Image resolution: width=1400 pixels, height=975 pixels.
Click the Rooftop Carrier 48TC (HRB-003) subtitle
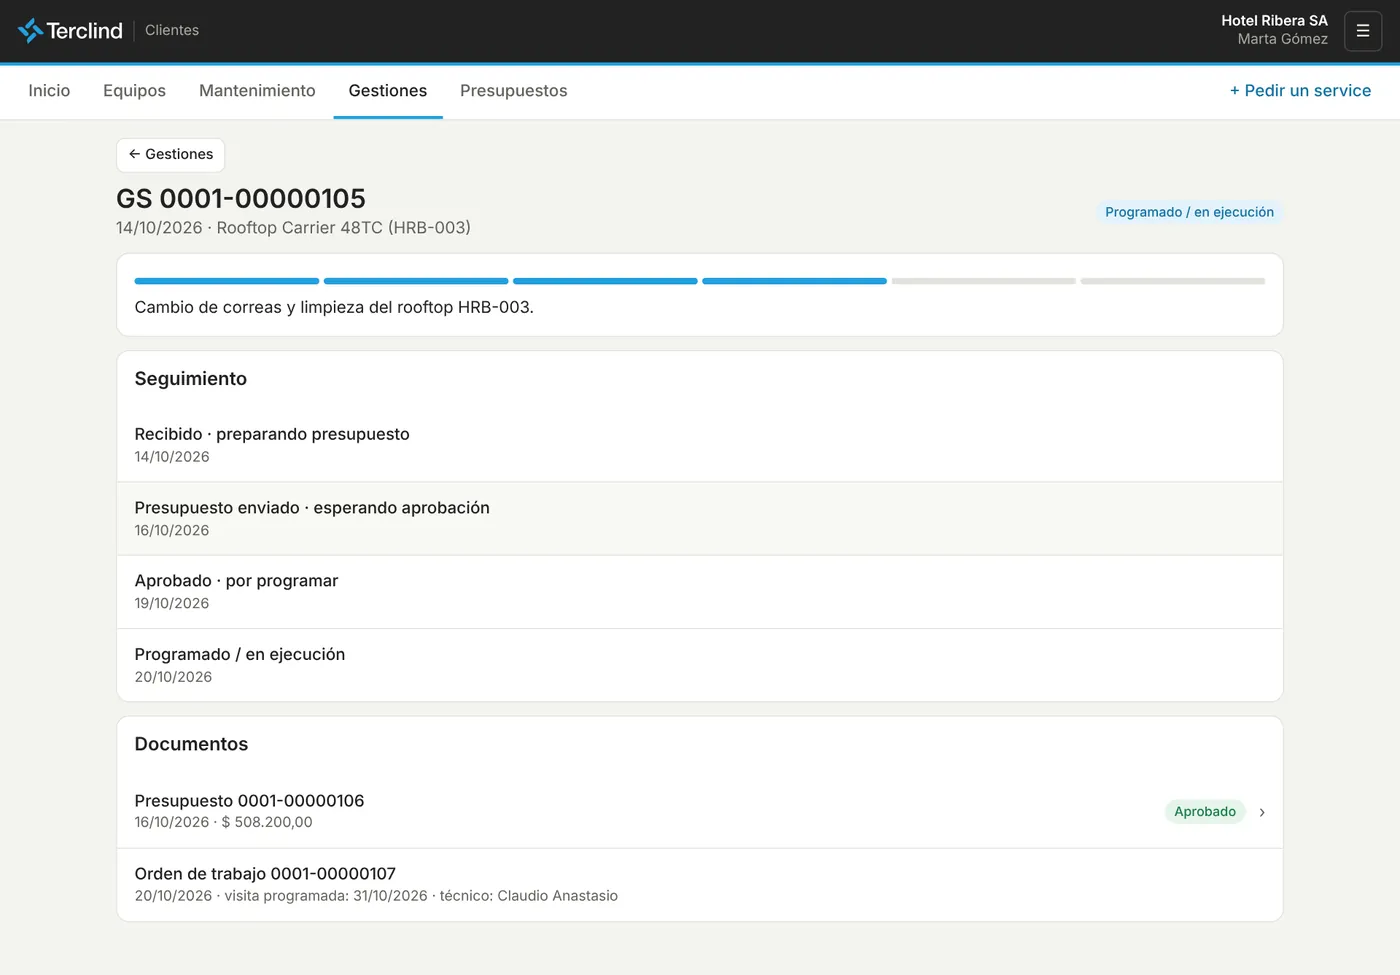(x=343, y=228)
